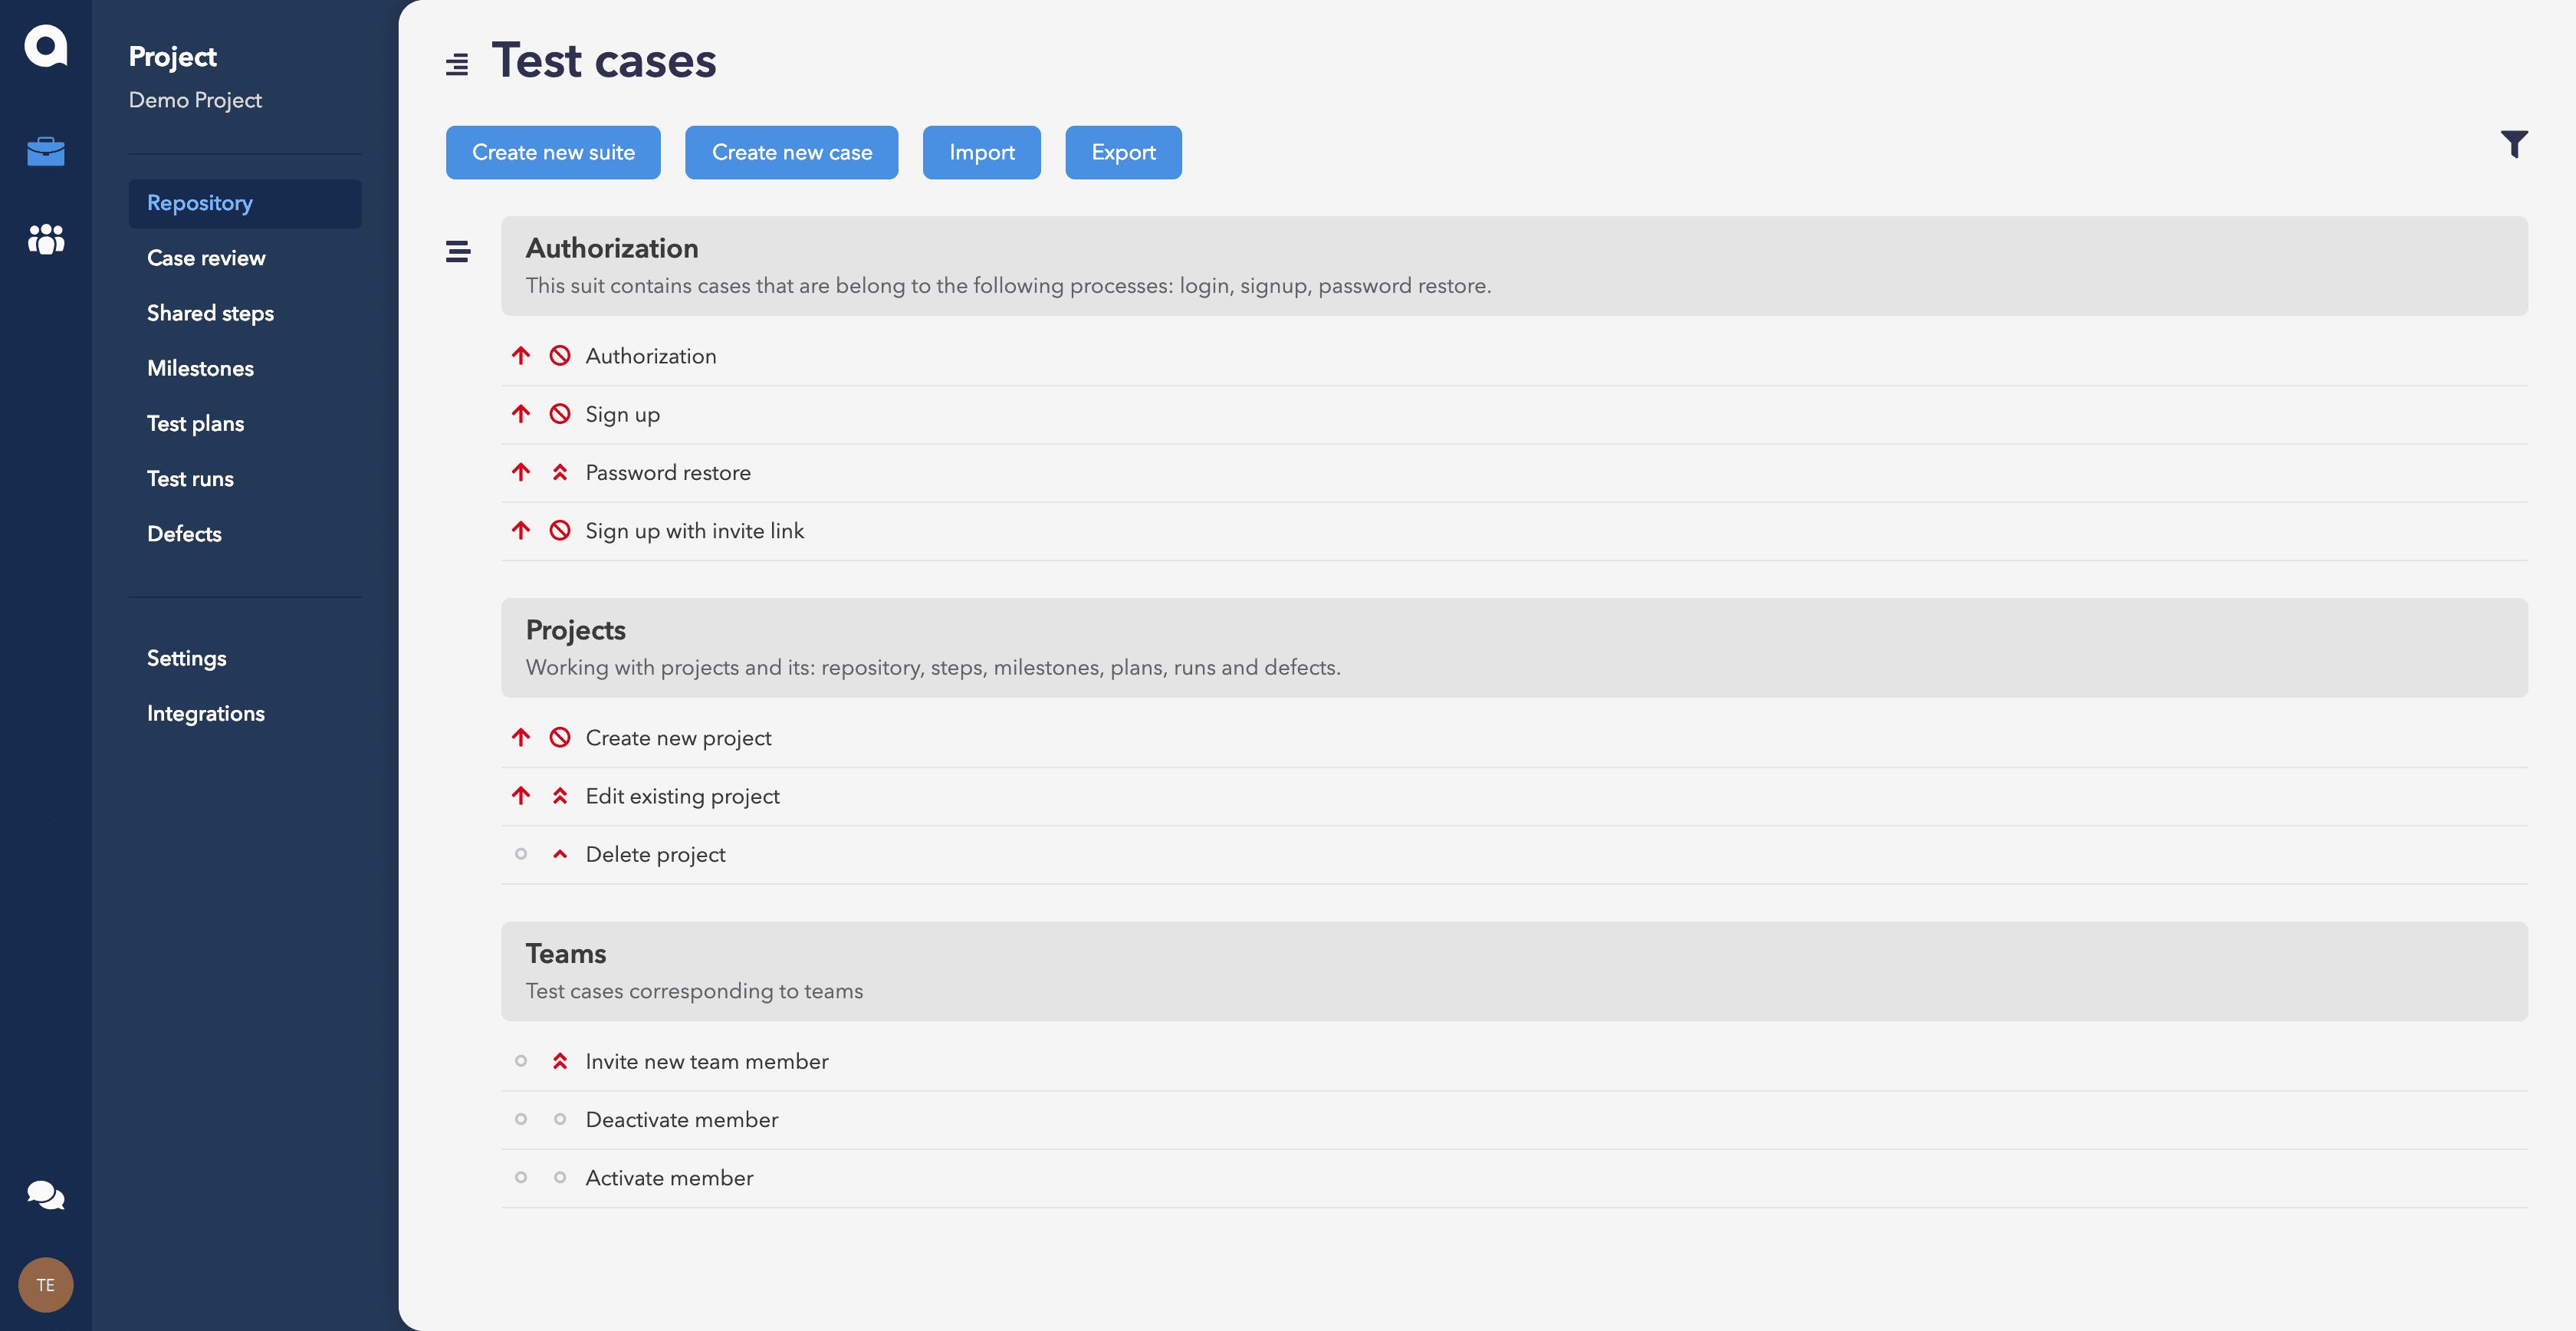Click the priority arrow on Create new project
2576x1331 pixels.
pyautogui.click(x=521, y=737)
